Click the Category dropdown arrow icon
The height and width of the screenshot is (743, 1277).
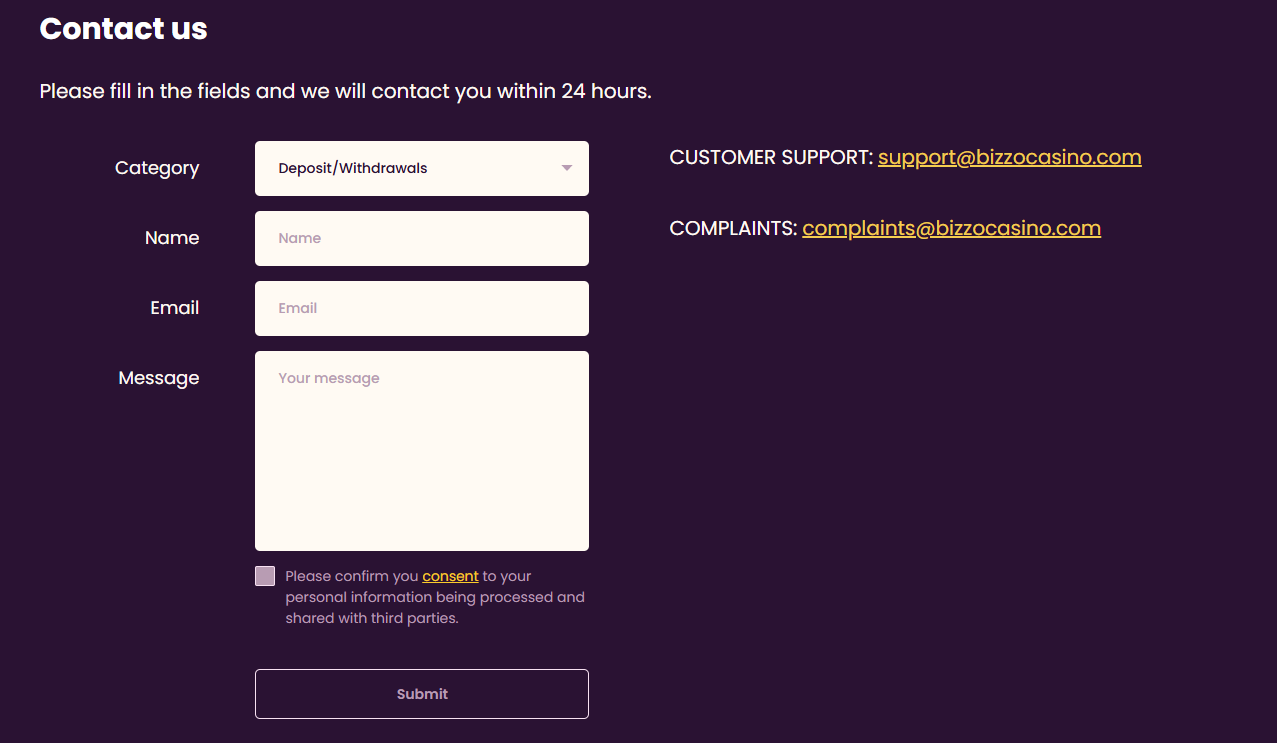567,168
